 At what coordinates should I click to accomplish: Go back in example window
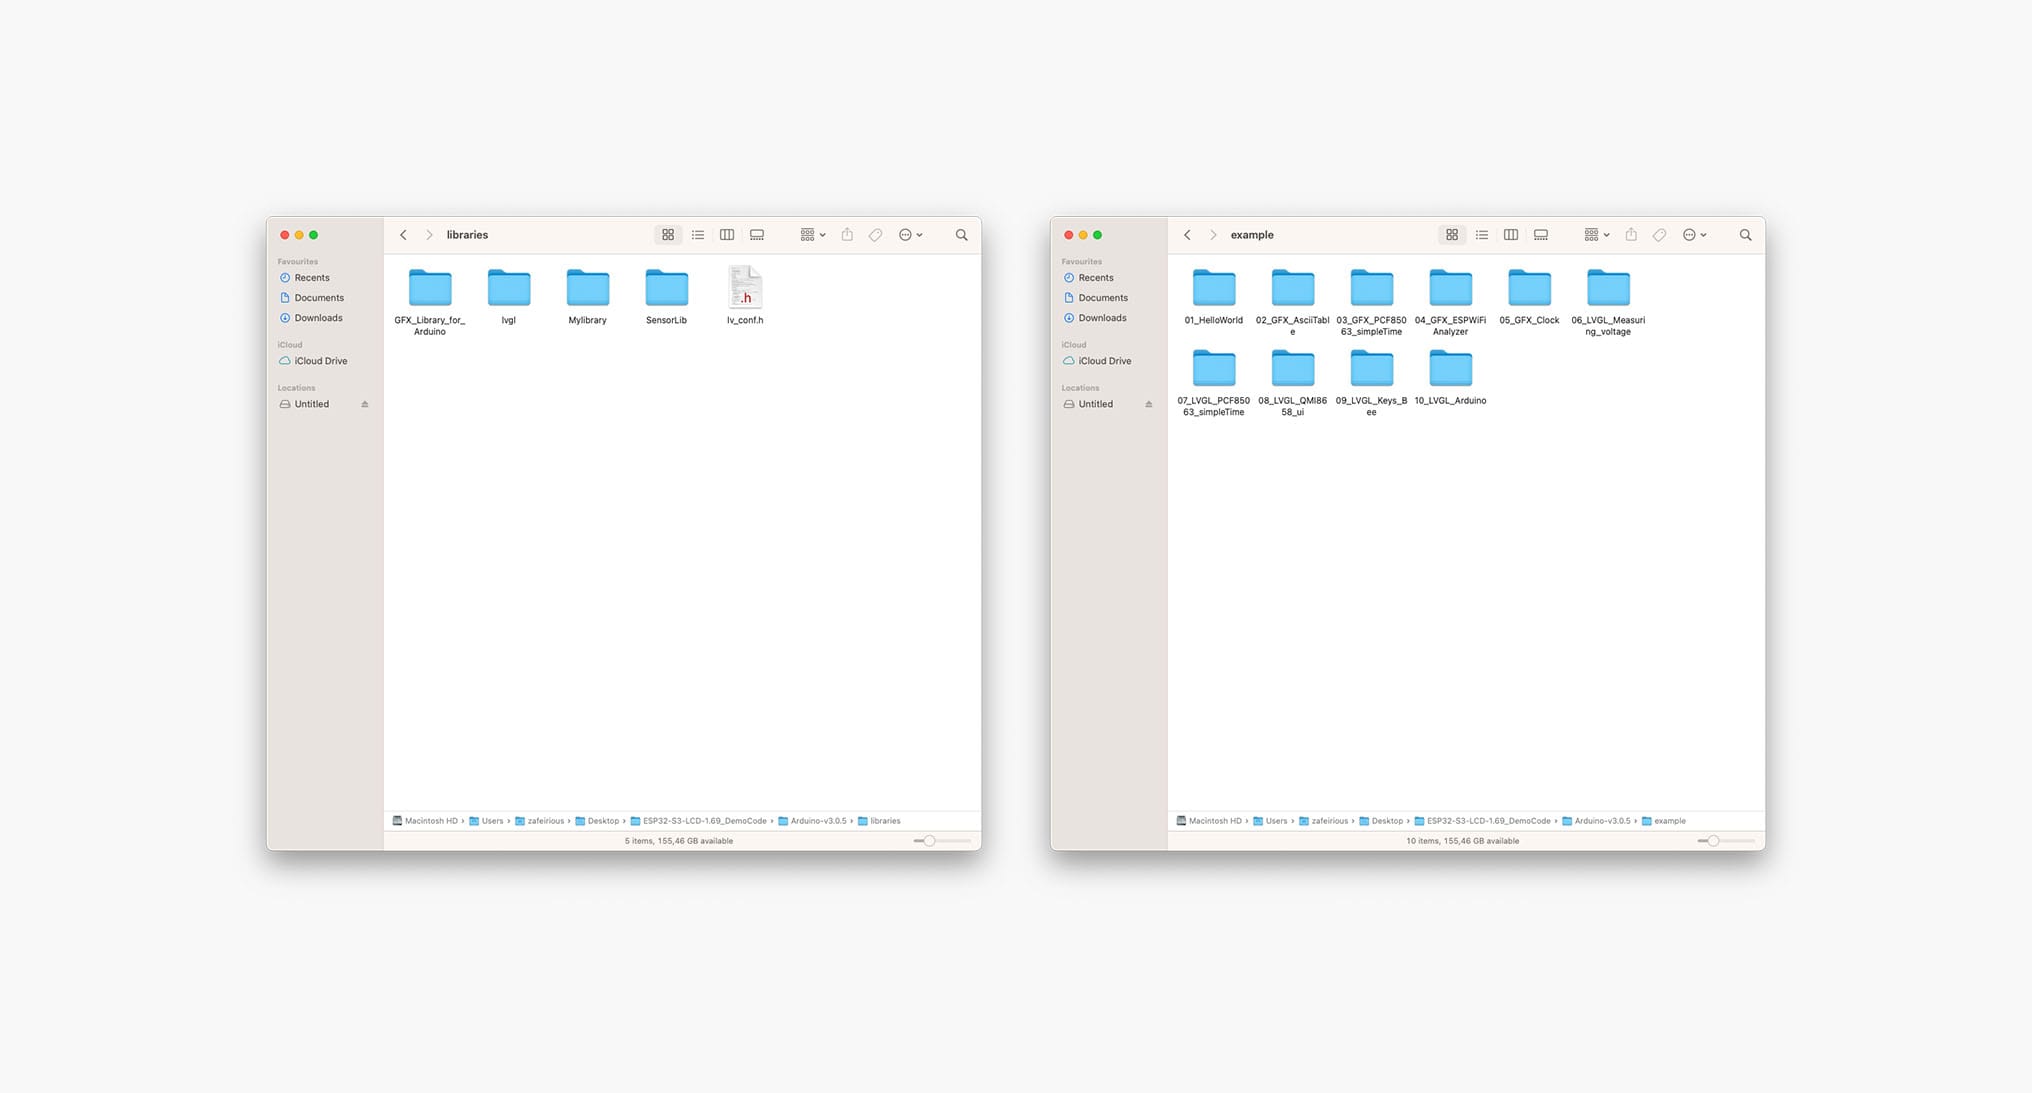point(1187,235)
